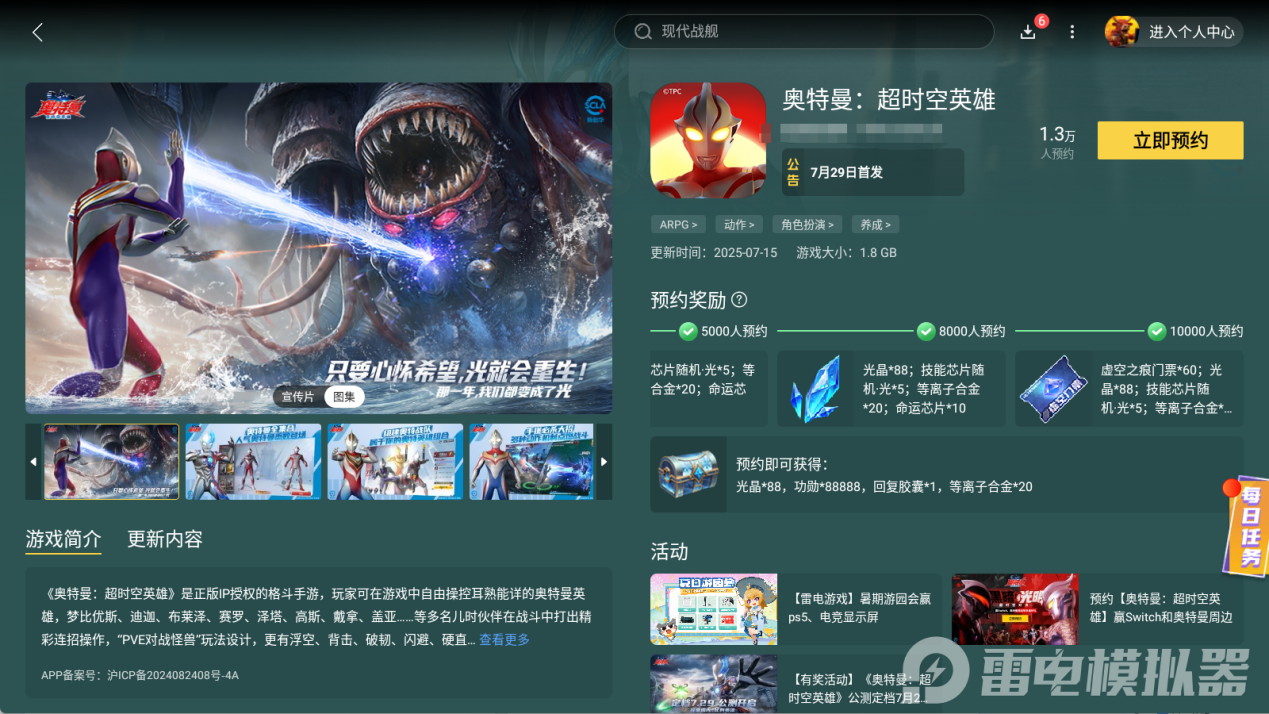Screen dimensions: 1269x714
Task: Open 进入个人中心
Action: 1191,32
